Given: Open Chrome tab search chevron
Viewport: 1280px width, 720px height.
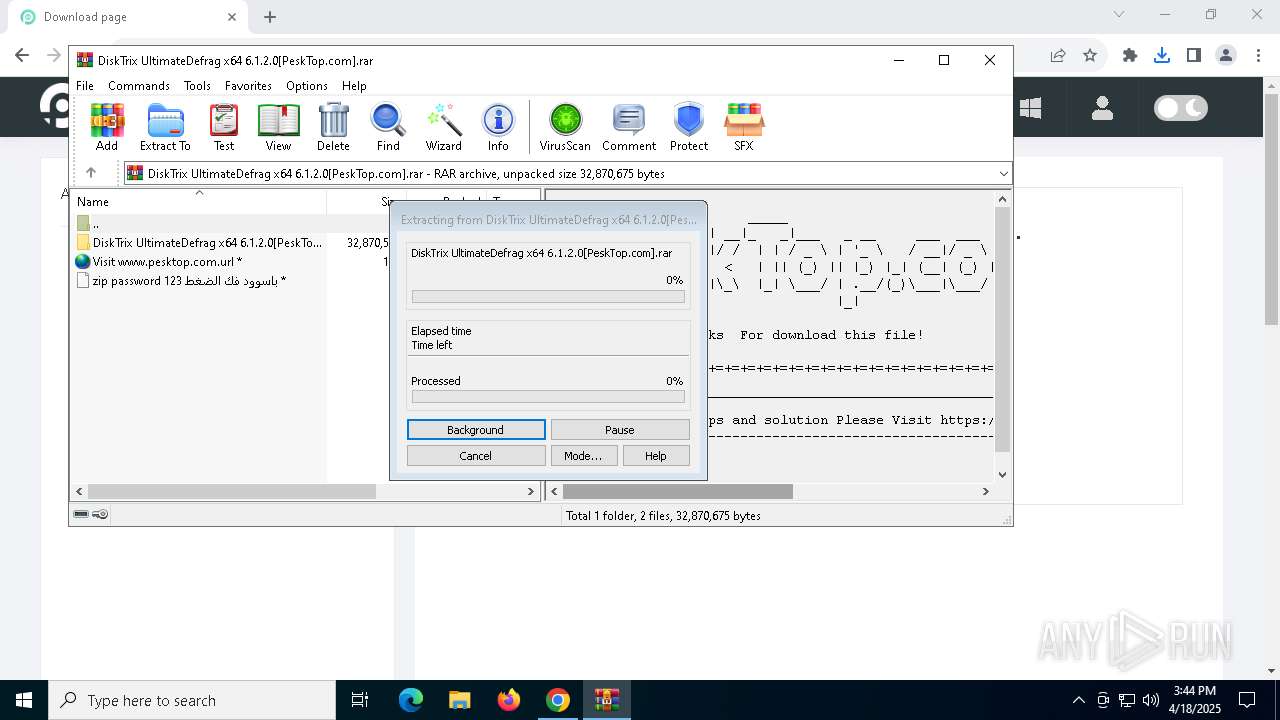Looking at the screenshot, I should 1119,15.
